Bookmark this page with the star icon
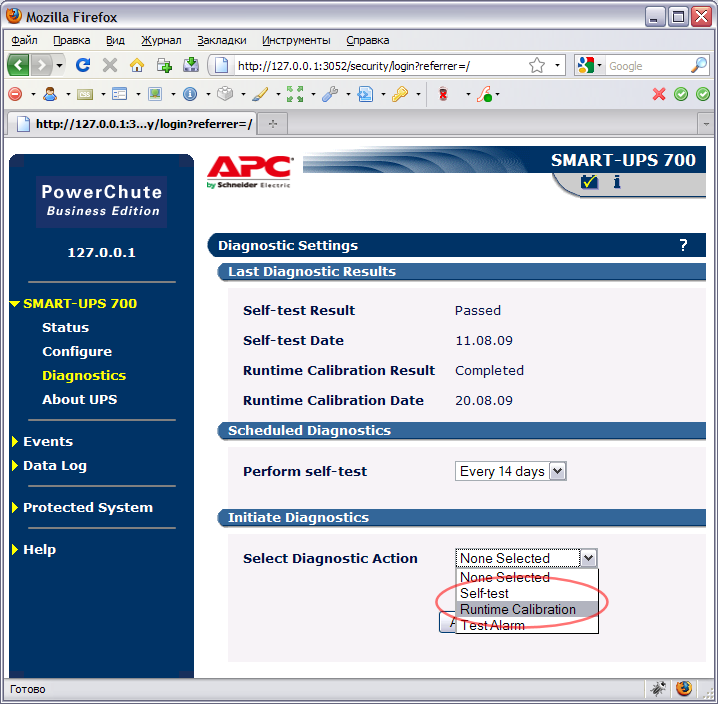This screenshot has height=704, width=718. 537,65
